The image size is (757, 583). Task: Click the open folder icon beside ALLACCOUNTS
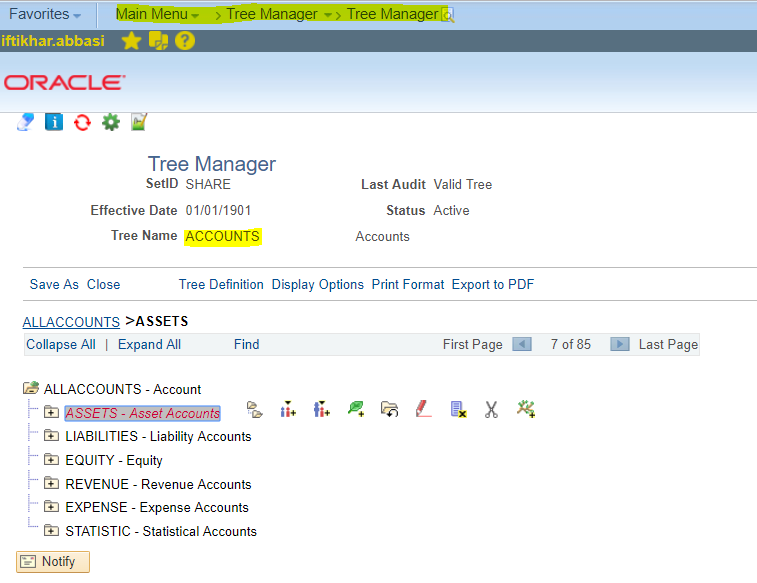tap(31, 388)
